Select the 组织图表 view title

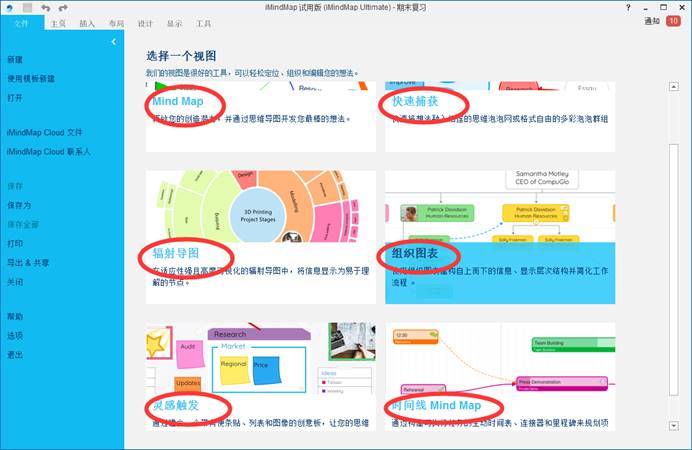coord(415,253)
